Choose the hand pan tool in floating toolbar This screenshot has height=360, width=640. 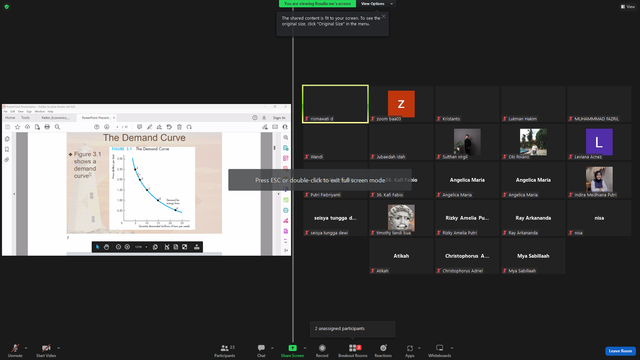pyautogui.click(x=107, y=247)
